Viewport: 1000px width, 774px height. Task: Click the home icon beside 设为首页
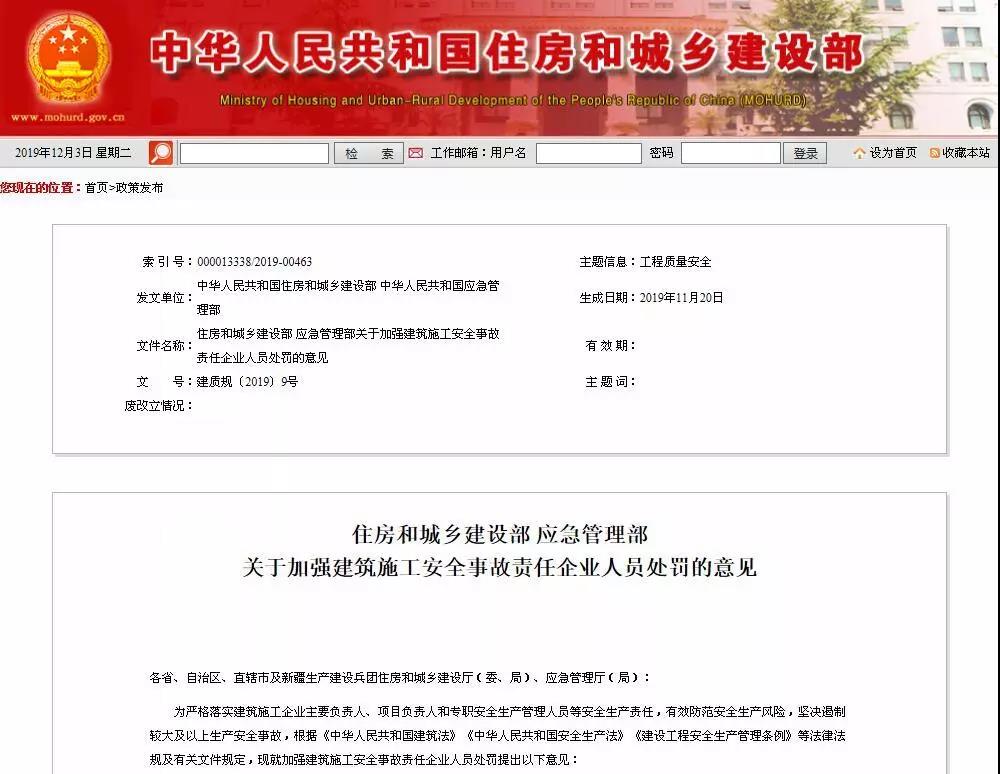860,153
